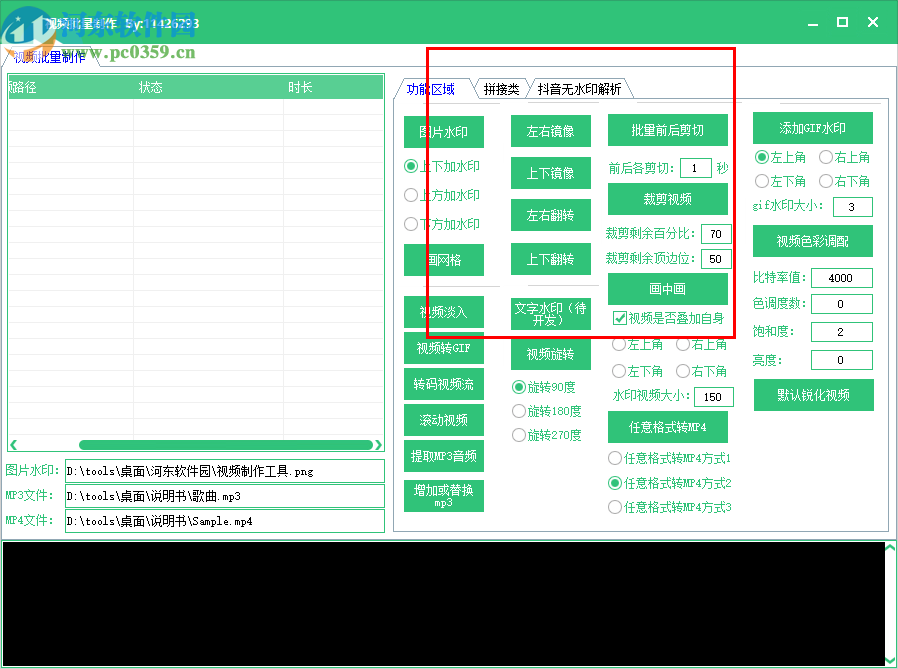This screenshot has width=898, height=669.
Task: Click the 上下翻转 button
Action: (x=550, y=259)
